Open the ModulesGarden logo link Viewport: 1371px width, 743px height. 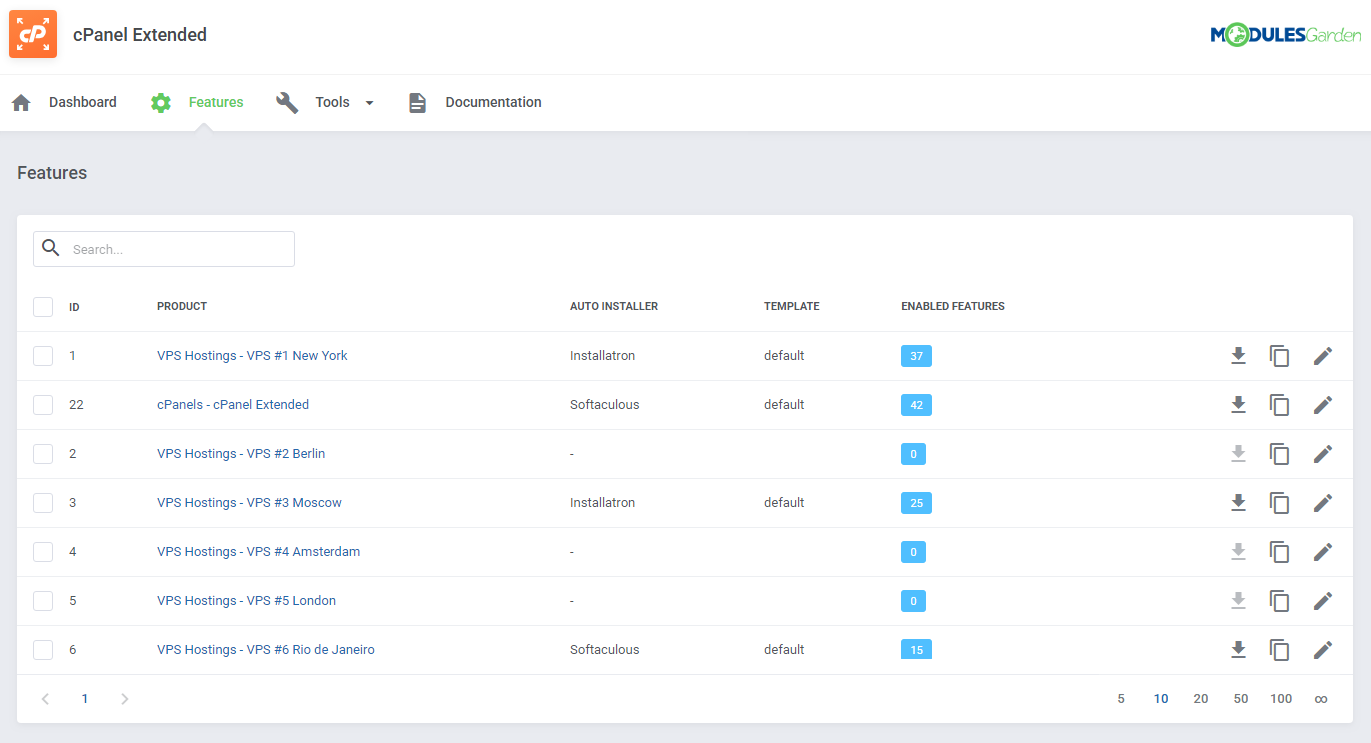pos(1286,35)
